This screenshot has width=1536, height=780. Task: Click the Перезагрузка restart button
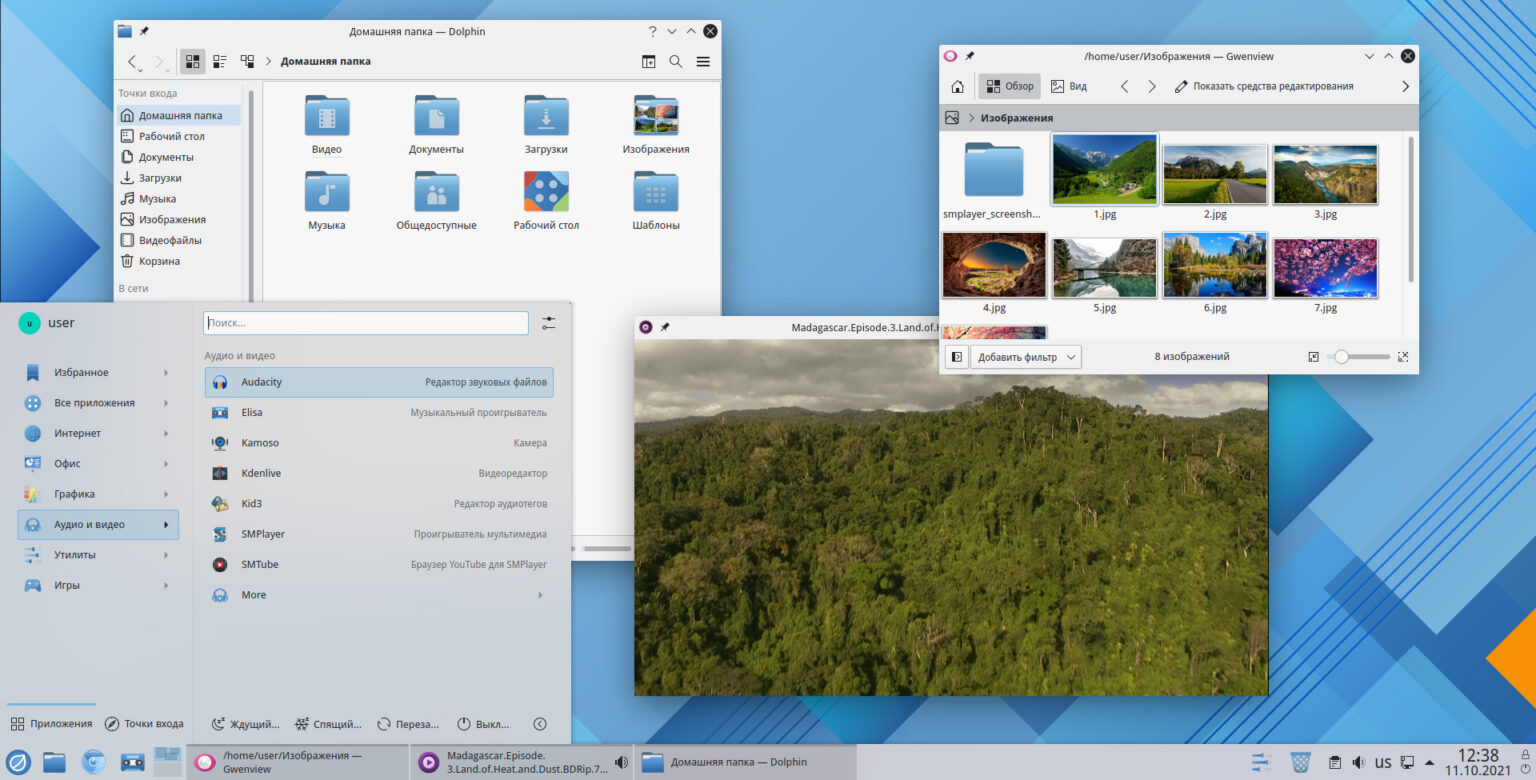tap(408, 724)
